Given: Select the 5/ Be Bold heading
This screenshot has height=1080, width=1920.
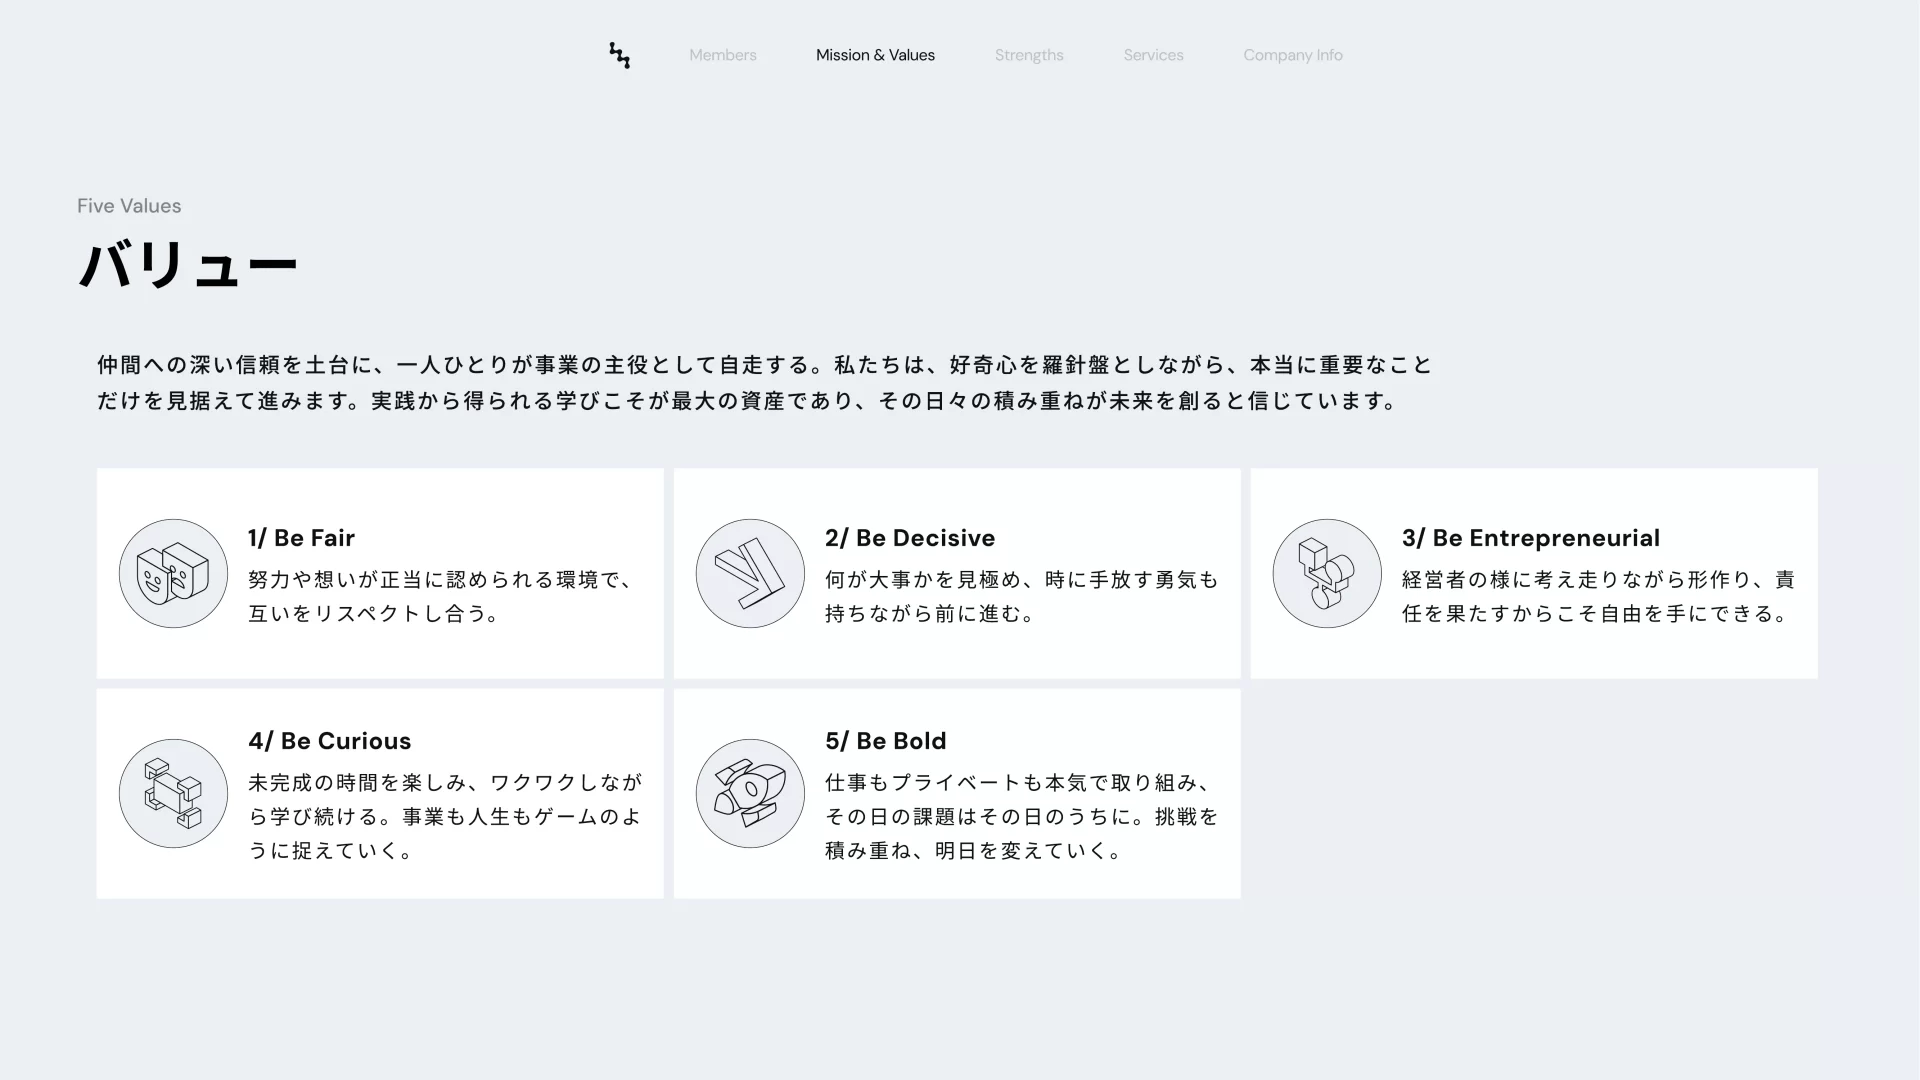Looking at the screenshot, I should [886, 741].
